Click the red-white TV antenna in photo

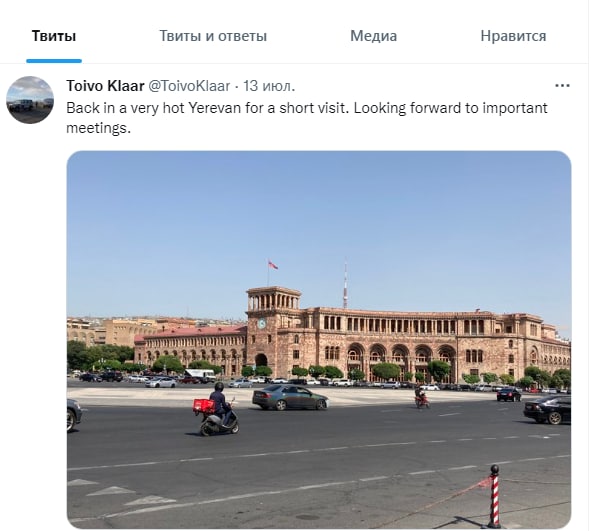pyautogui.click(x=345, y=284)
